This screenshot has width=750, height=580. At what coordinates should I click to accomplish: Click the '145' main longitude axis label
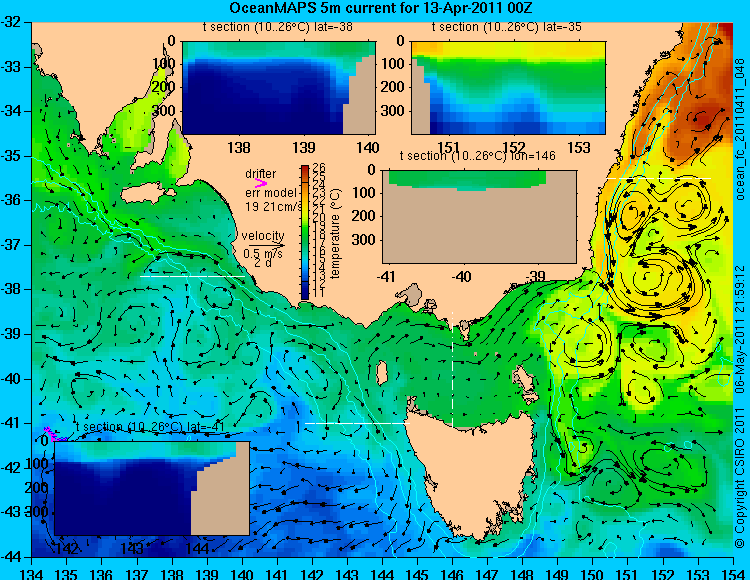418,573
